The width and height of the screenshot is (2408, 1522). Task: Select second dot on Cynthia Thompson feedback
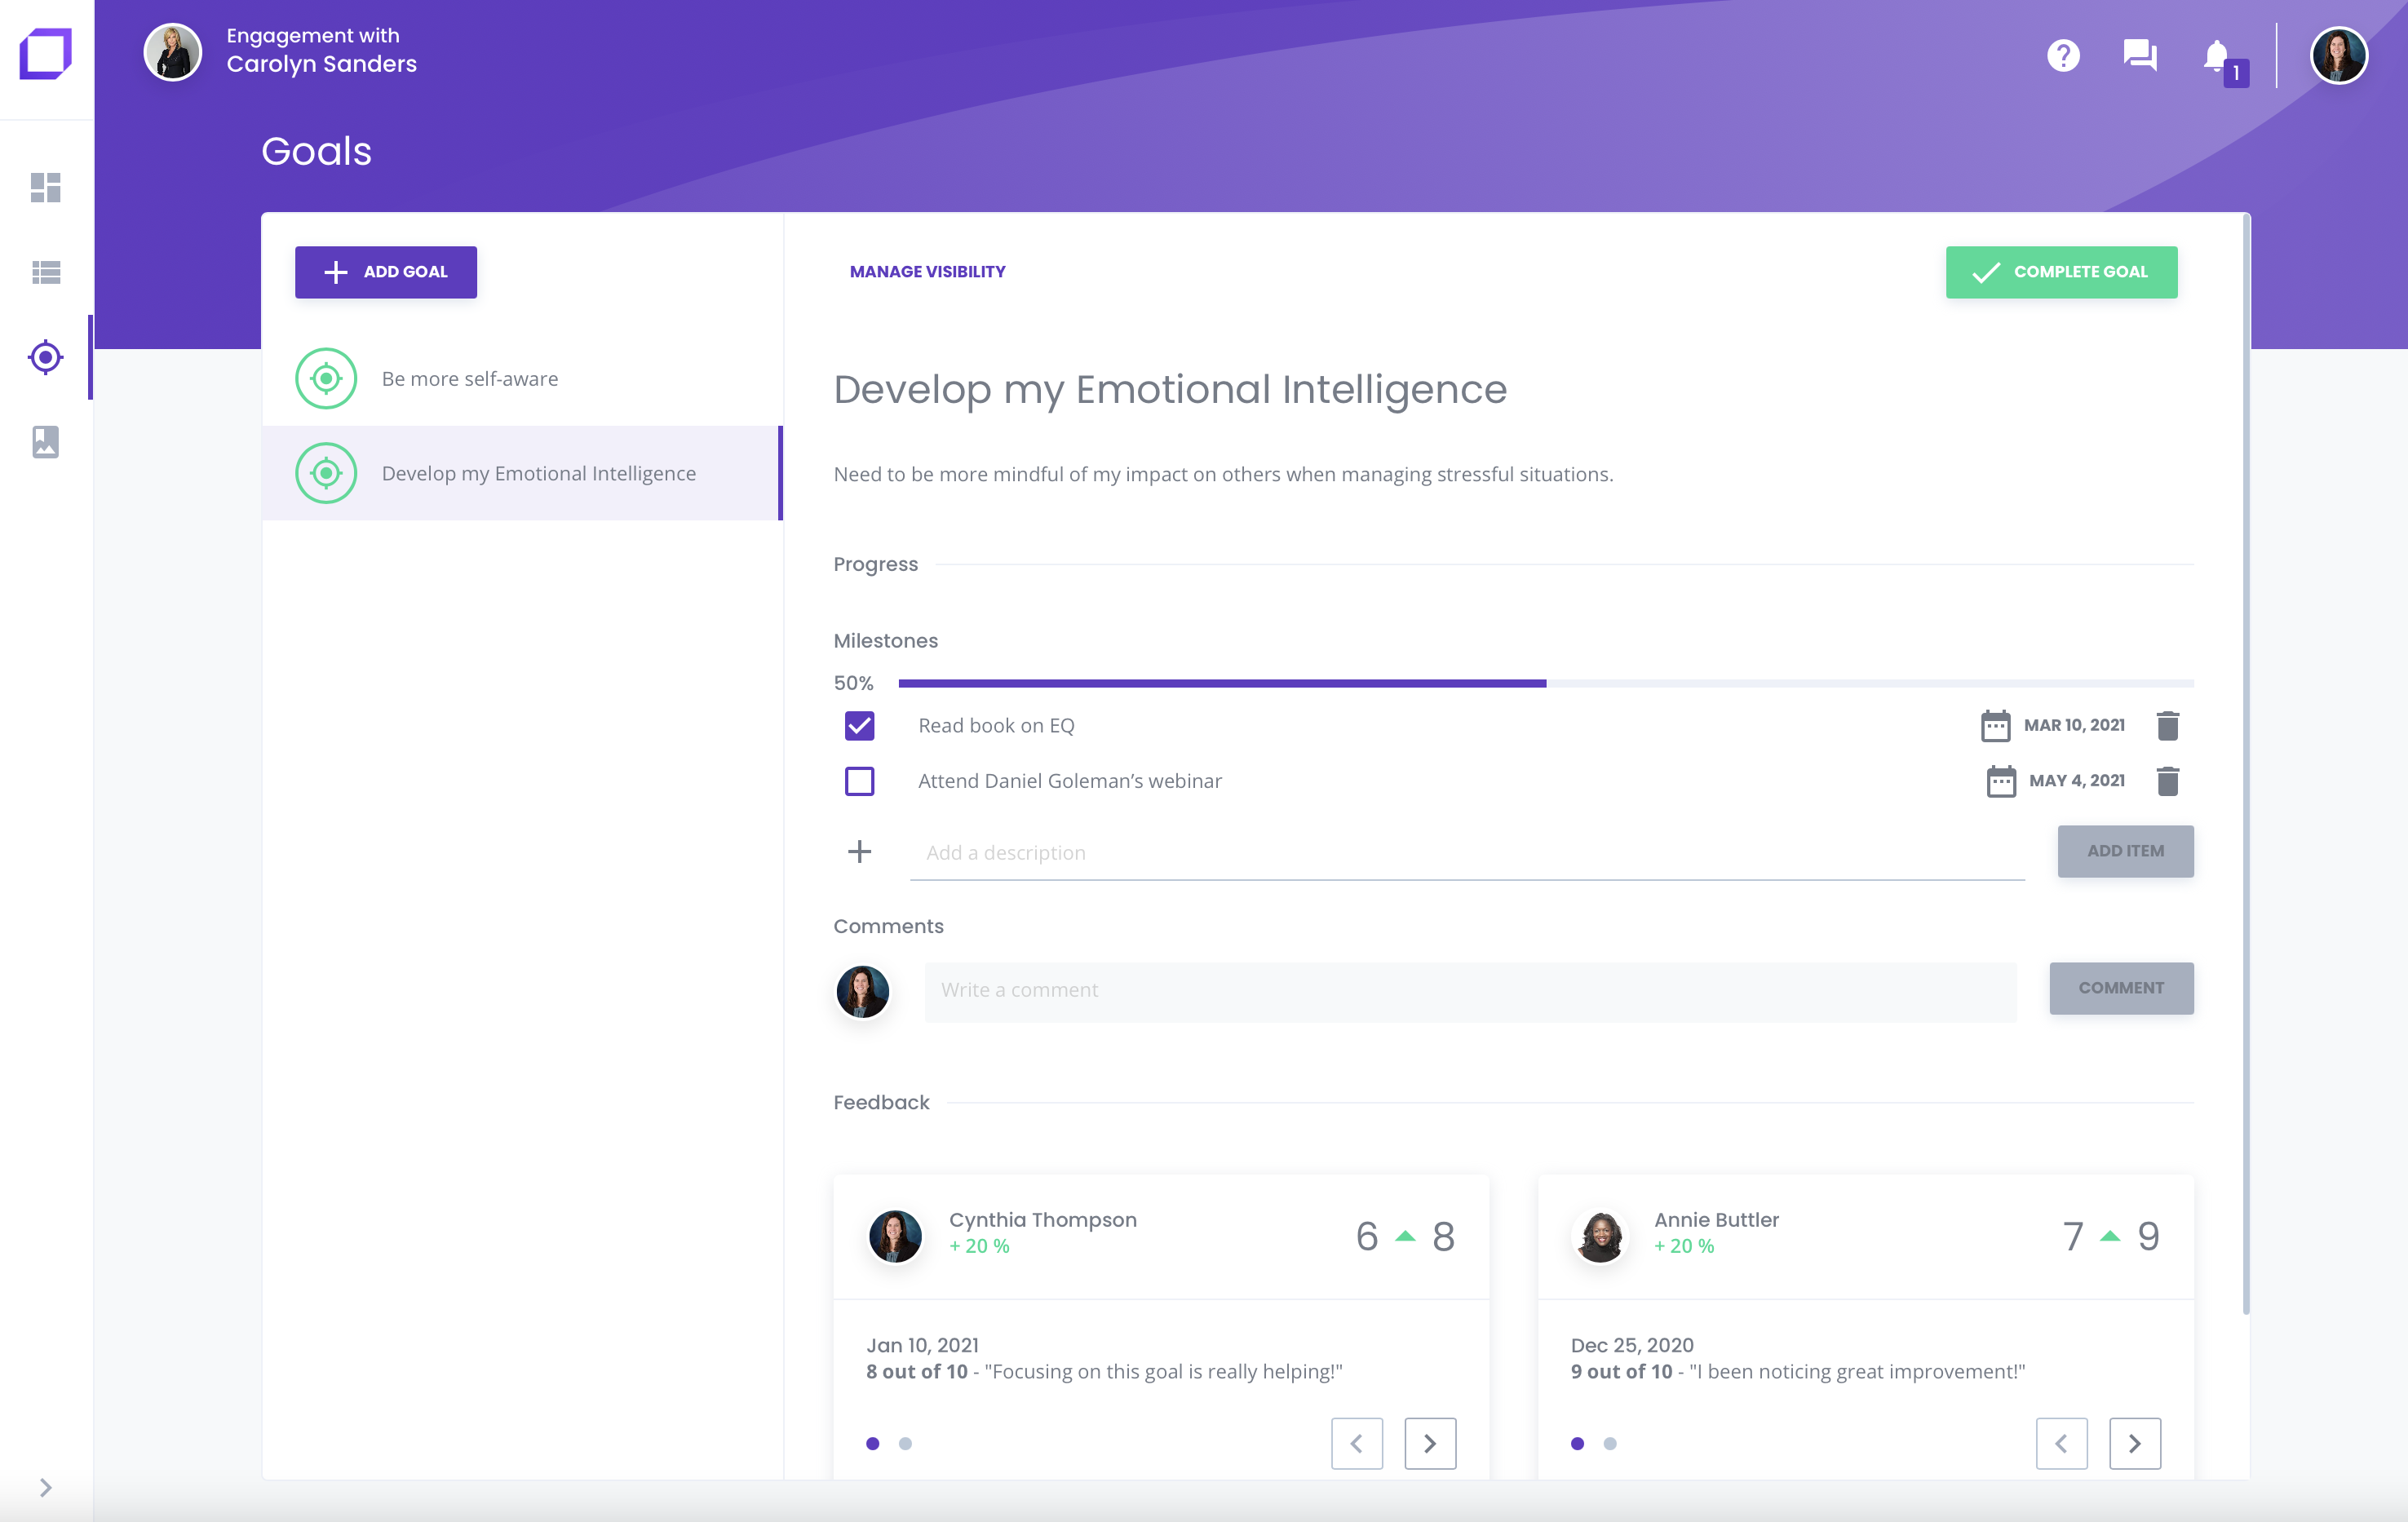tap(905, 1443)
